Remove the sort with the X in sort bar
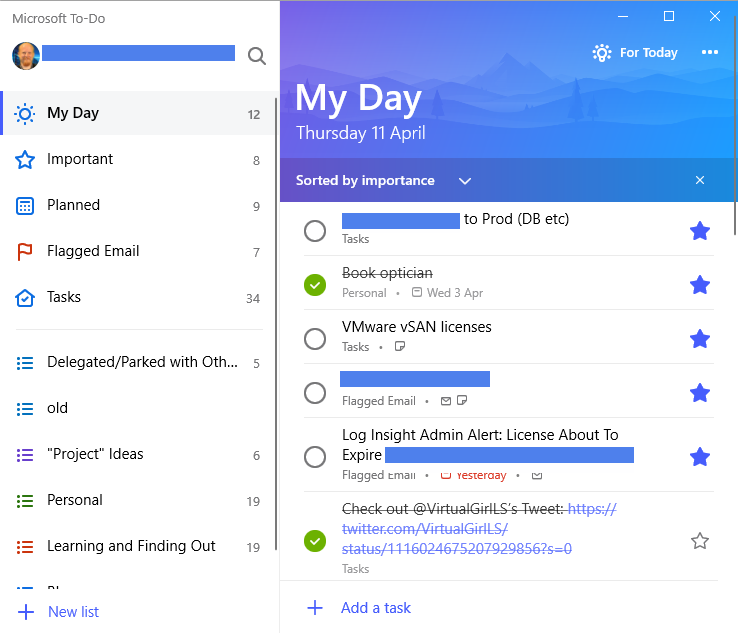Screen dimensions: 738x633 pyautogui.click(x=700, y=180)
